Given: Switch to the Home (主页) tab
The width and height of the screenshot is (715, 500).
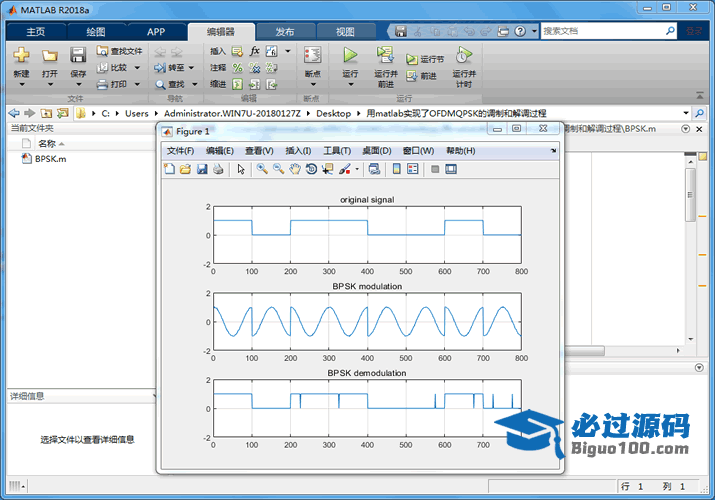Looking at the screenshot, I should [x=36, y=31].
